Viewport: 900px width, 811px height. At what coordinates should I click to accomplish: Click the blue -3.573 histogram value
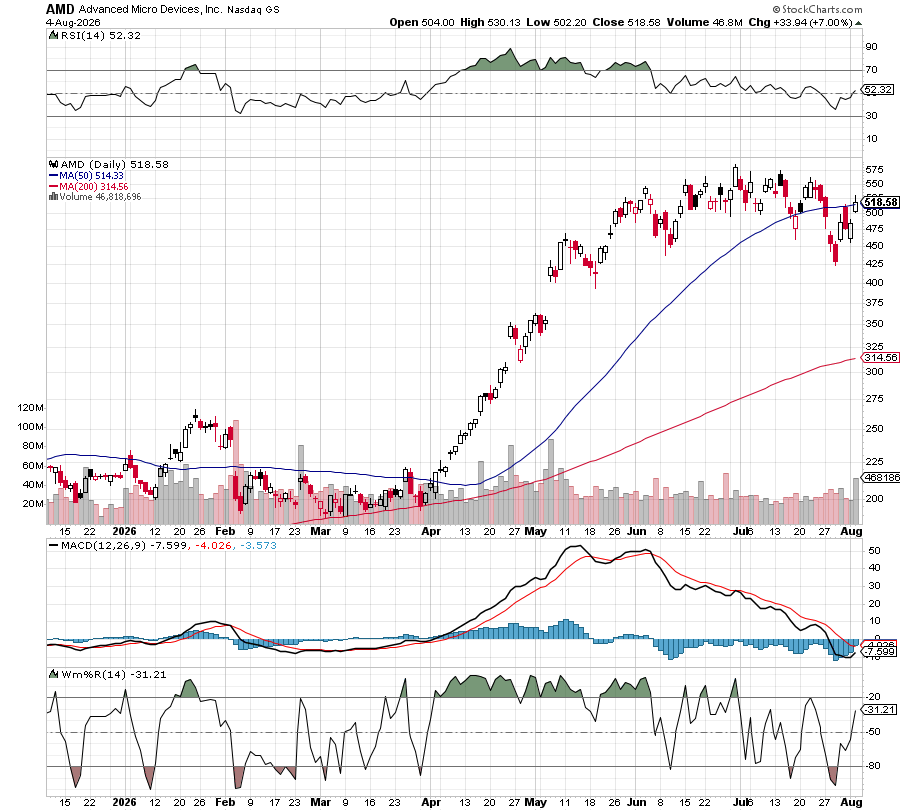coord(258,545)
